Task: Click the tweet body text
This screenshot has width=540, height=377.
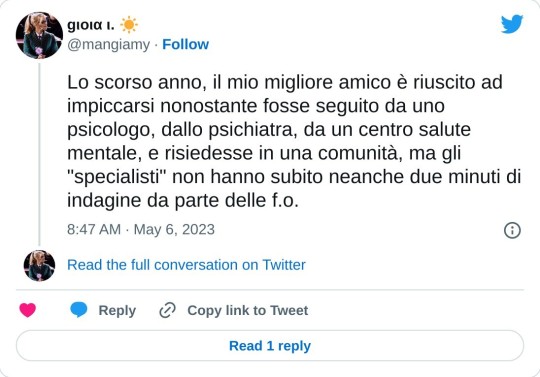Action: [x=294, y=142]
